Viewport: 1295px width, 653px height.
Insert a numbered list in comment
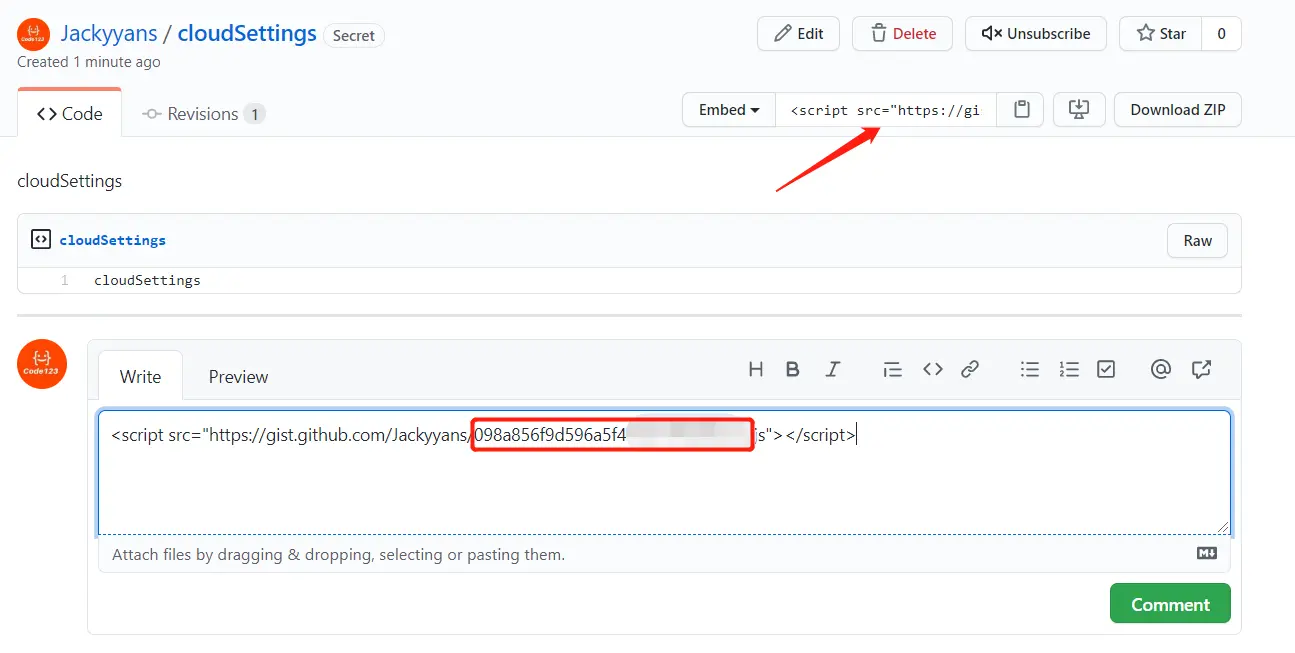pyautogui.click(x=1069, y=369)
